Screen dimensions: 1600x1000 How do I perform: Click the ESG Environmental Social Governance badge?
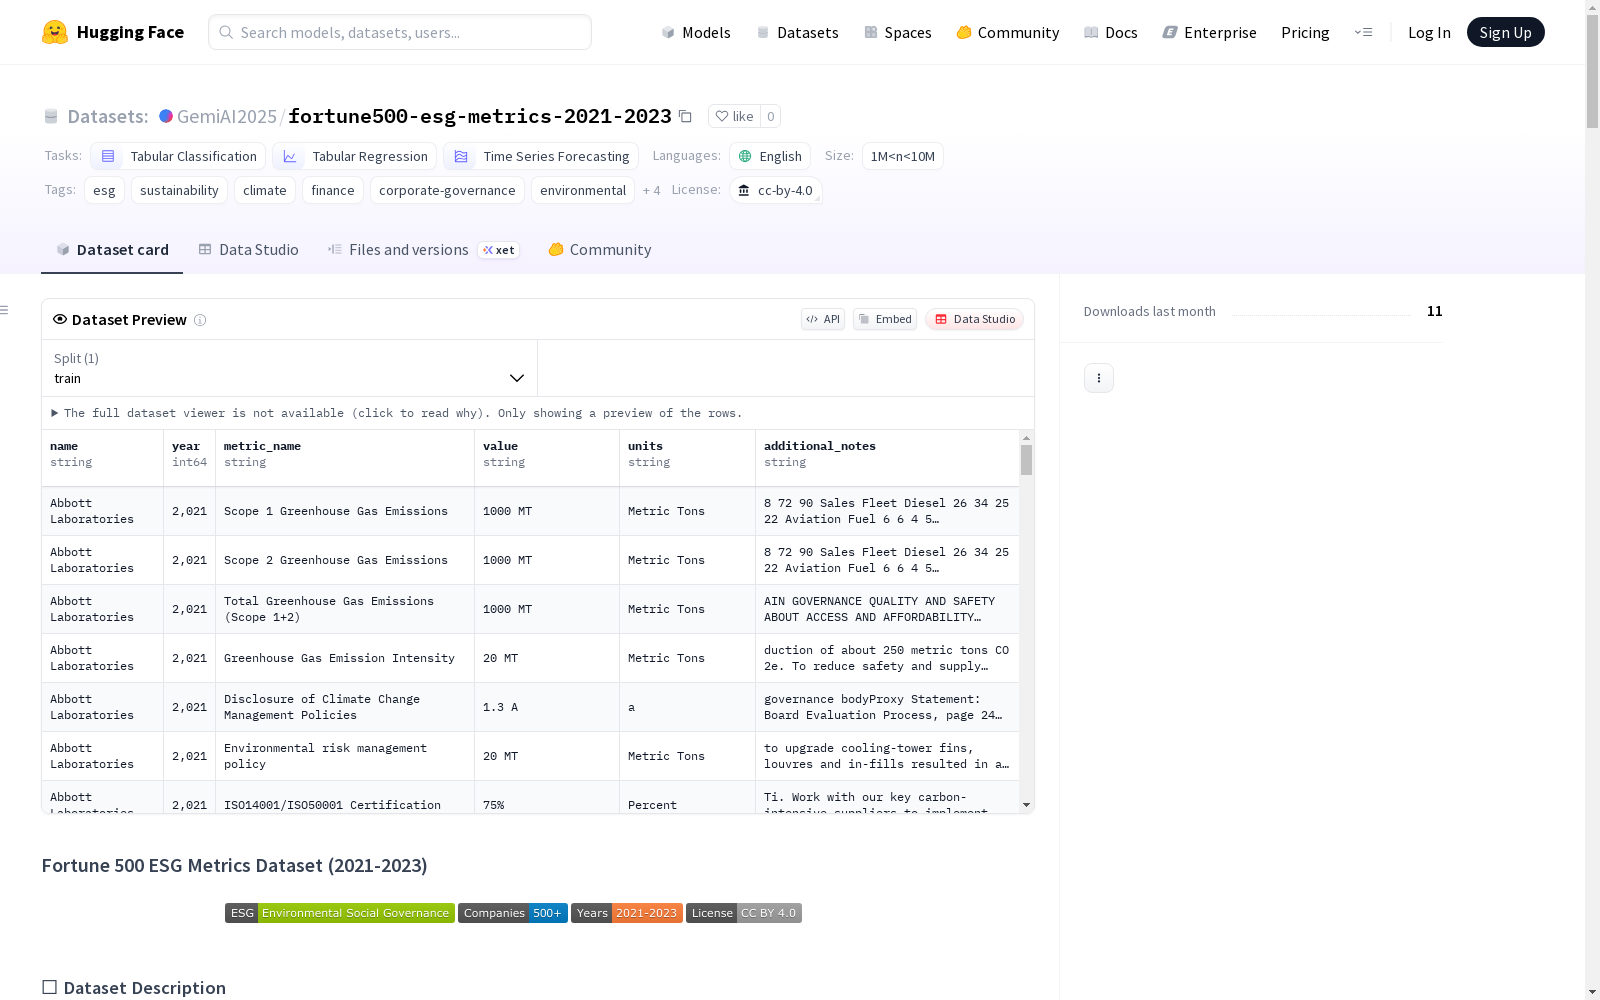340,913
